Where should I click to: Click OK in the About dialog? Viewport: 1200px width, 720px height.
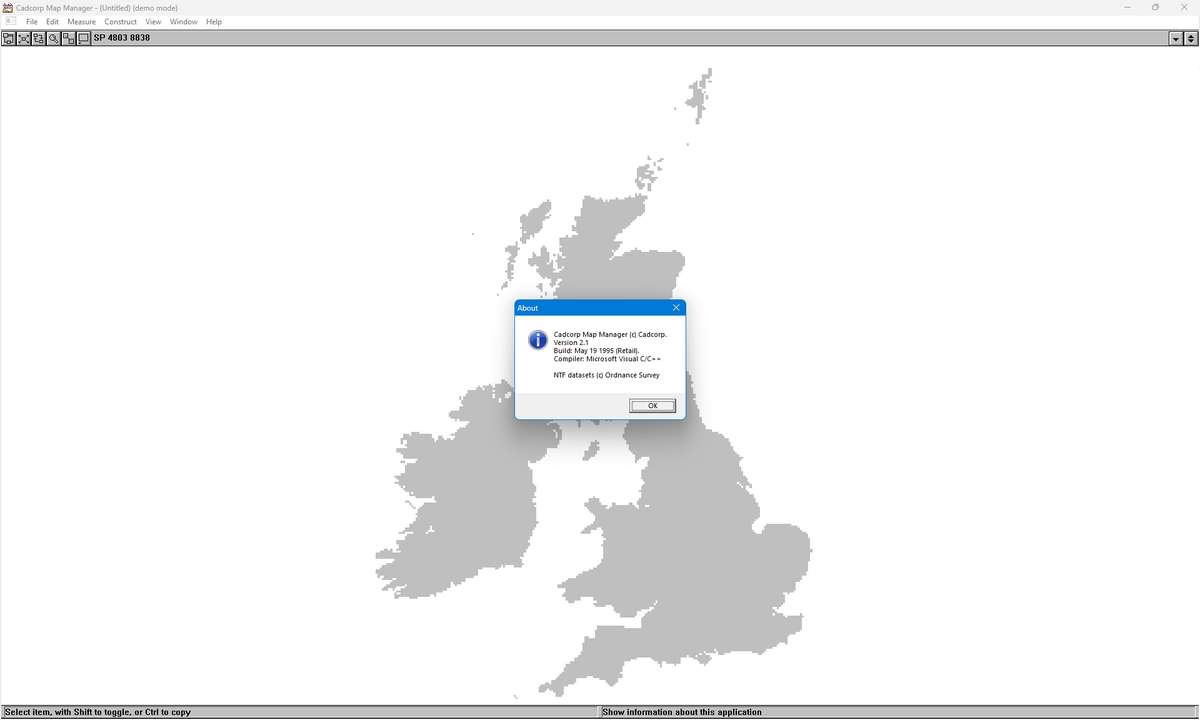[x=653, y=406]
